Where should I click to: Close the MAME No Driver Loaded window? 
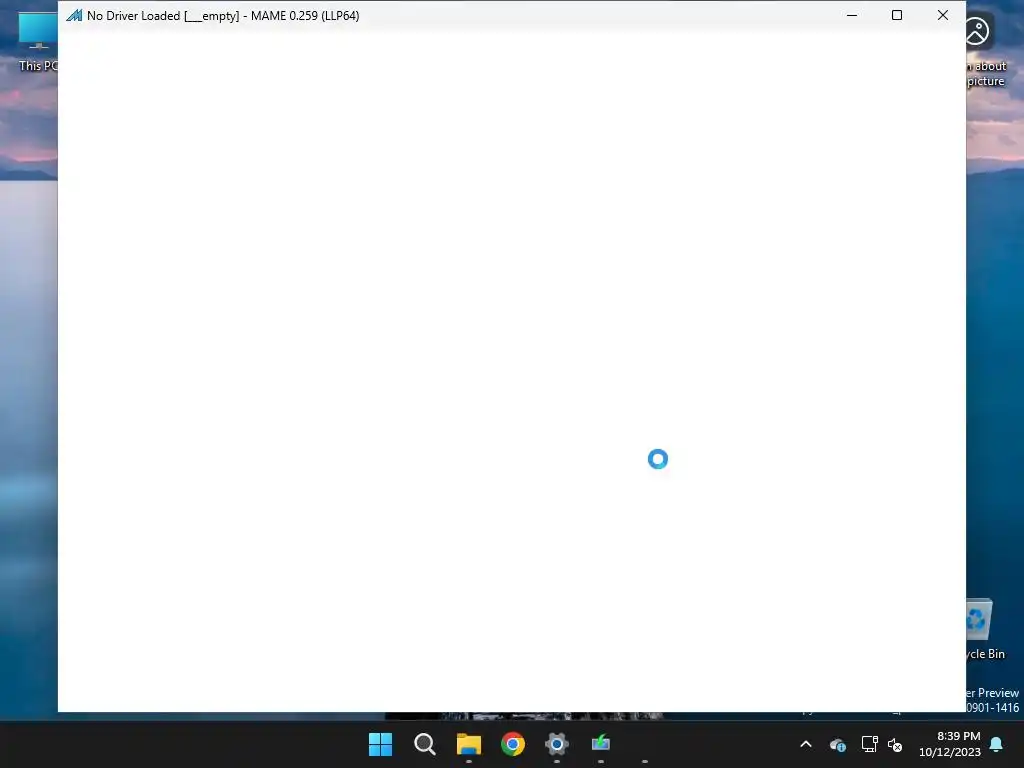942,15
